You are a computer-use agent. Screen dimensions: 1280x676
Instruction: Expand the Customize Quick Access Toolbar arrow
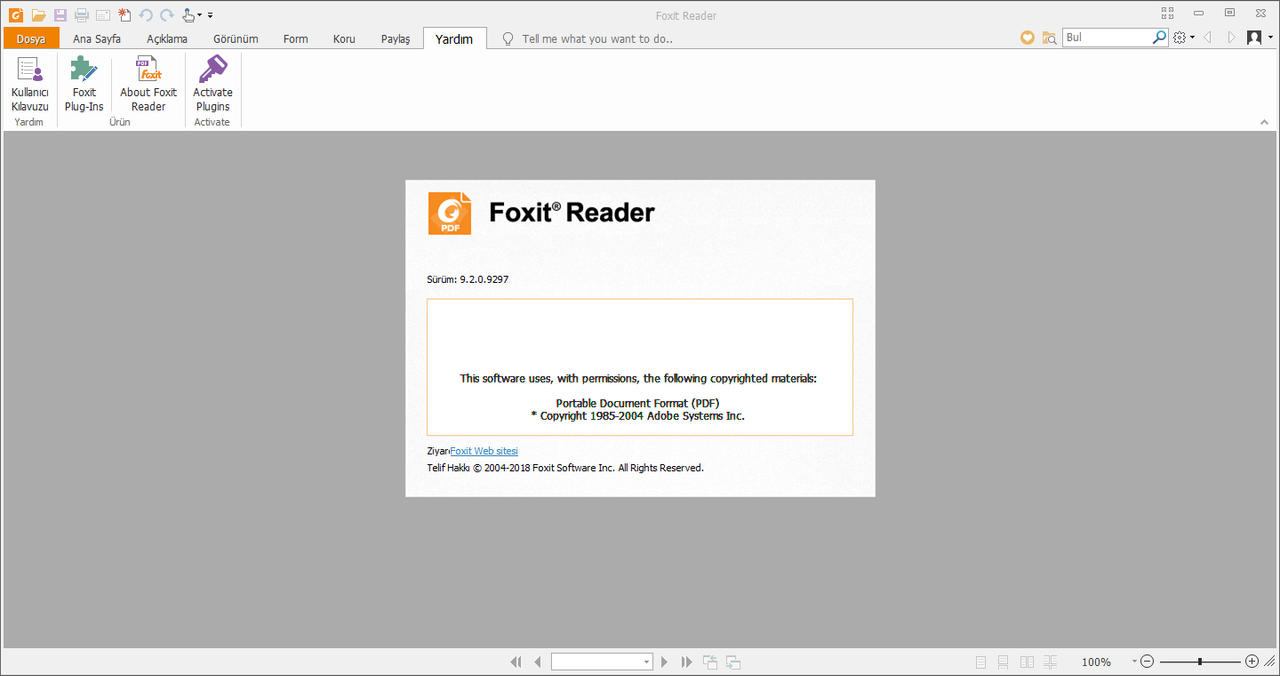pos(211,16)
